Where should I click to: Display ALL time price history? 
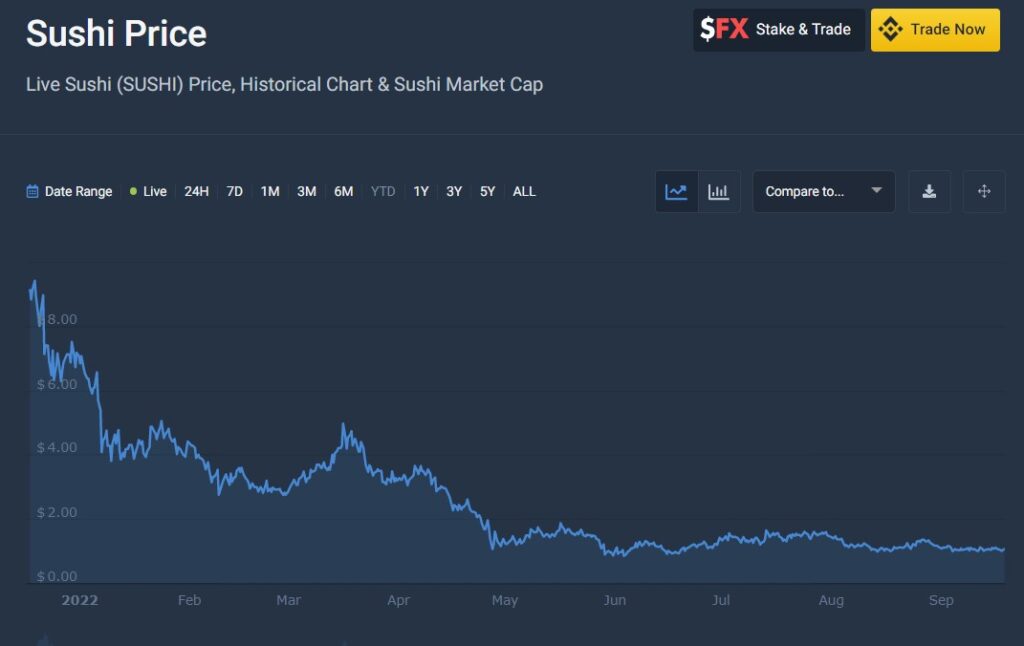pyautogui.click(x=524, y=192)
